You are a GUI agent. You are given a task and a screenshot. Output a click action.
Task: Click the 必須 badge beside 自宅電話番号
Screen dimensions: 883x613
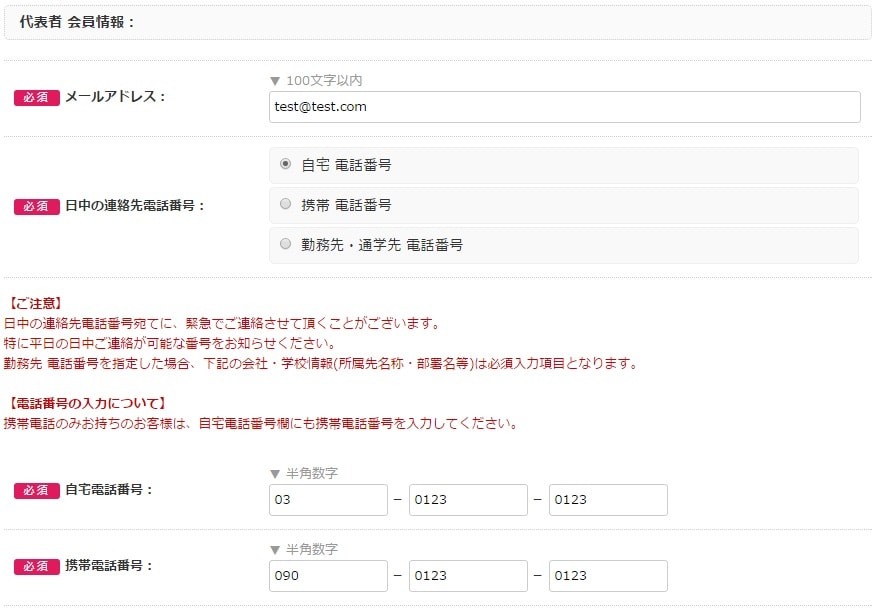coord(36,491)
